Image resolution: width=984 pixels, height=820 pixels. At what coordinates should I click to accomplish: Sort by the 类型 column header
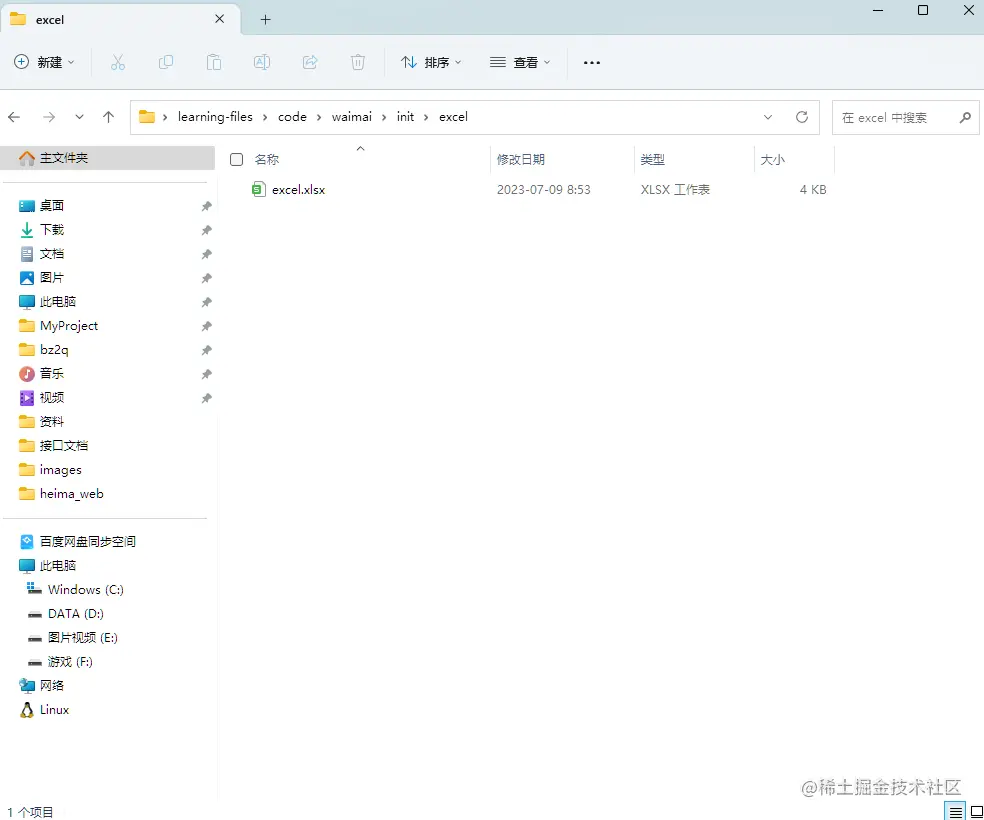(x=653, y=159)
